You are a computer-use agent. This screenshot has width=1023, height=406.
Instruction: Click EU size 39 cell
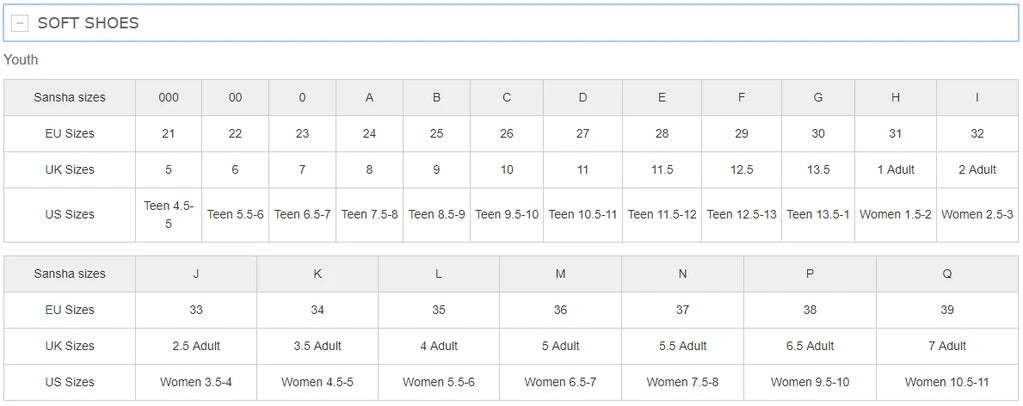pos(946,310)
